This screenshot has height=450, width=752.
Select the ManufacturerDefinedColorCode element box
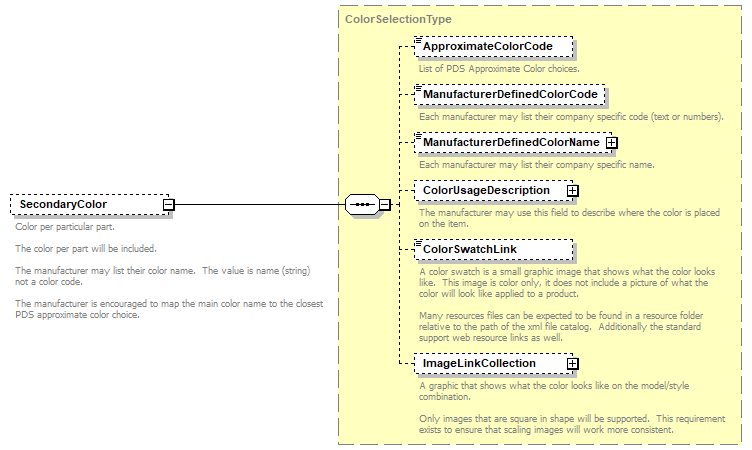(510, 95)
